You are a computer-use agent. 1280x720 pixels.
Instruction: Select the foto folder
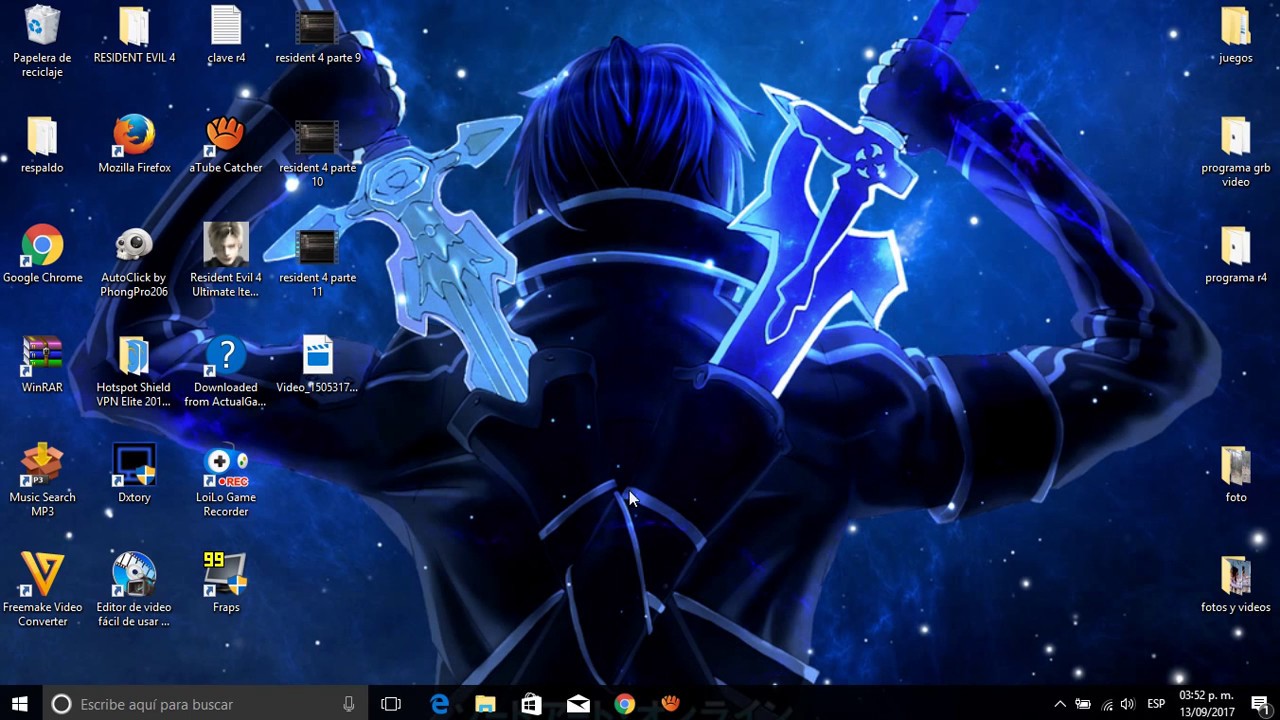(x=1236, y=475)
